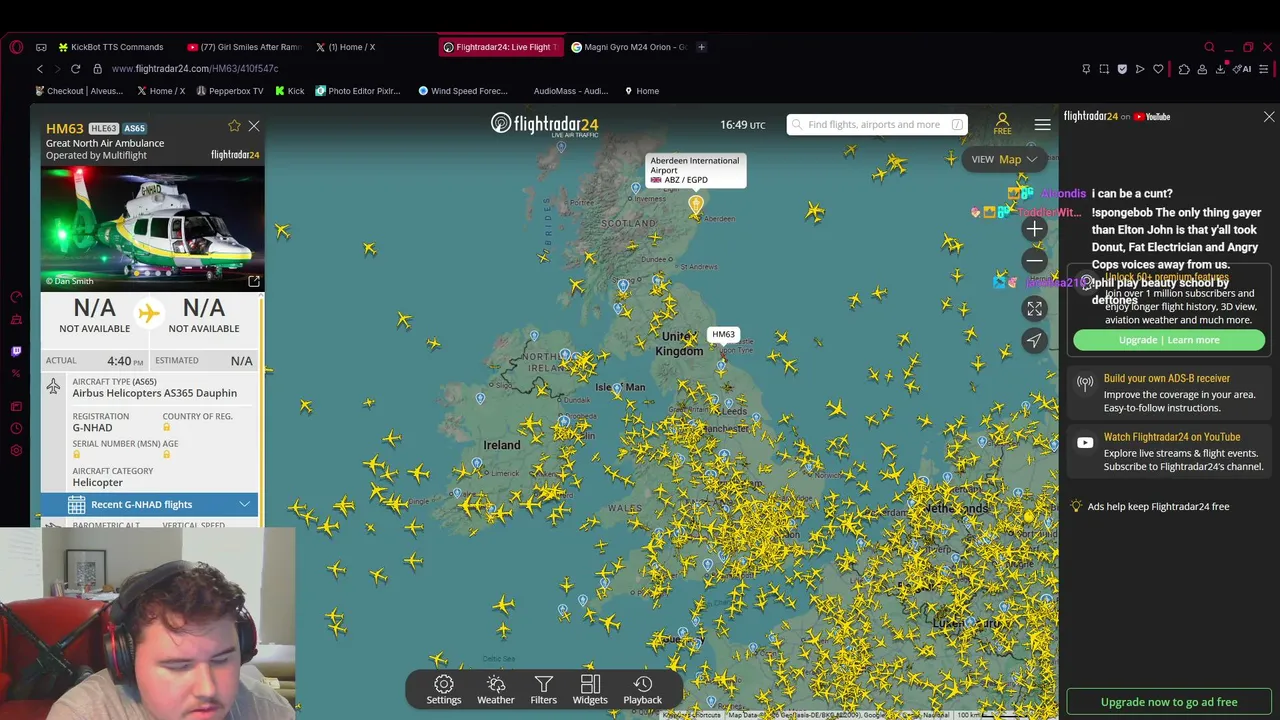This screenshot has width=1280, height=720.
Task: Select the Flightradar24 Live Flight tab
Action: click(x=499, y=47)
